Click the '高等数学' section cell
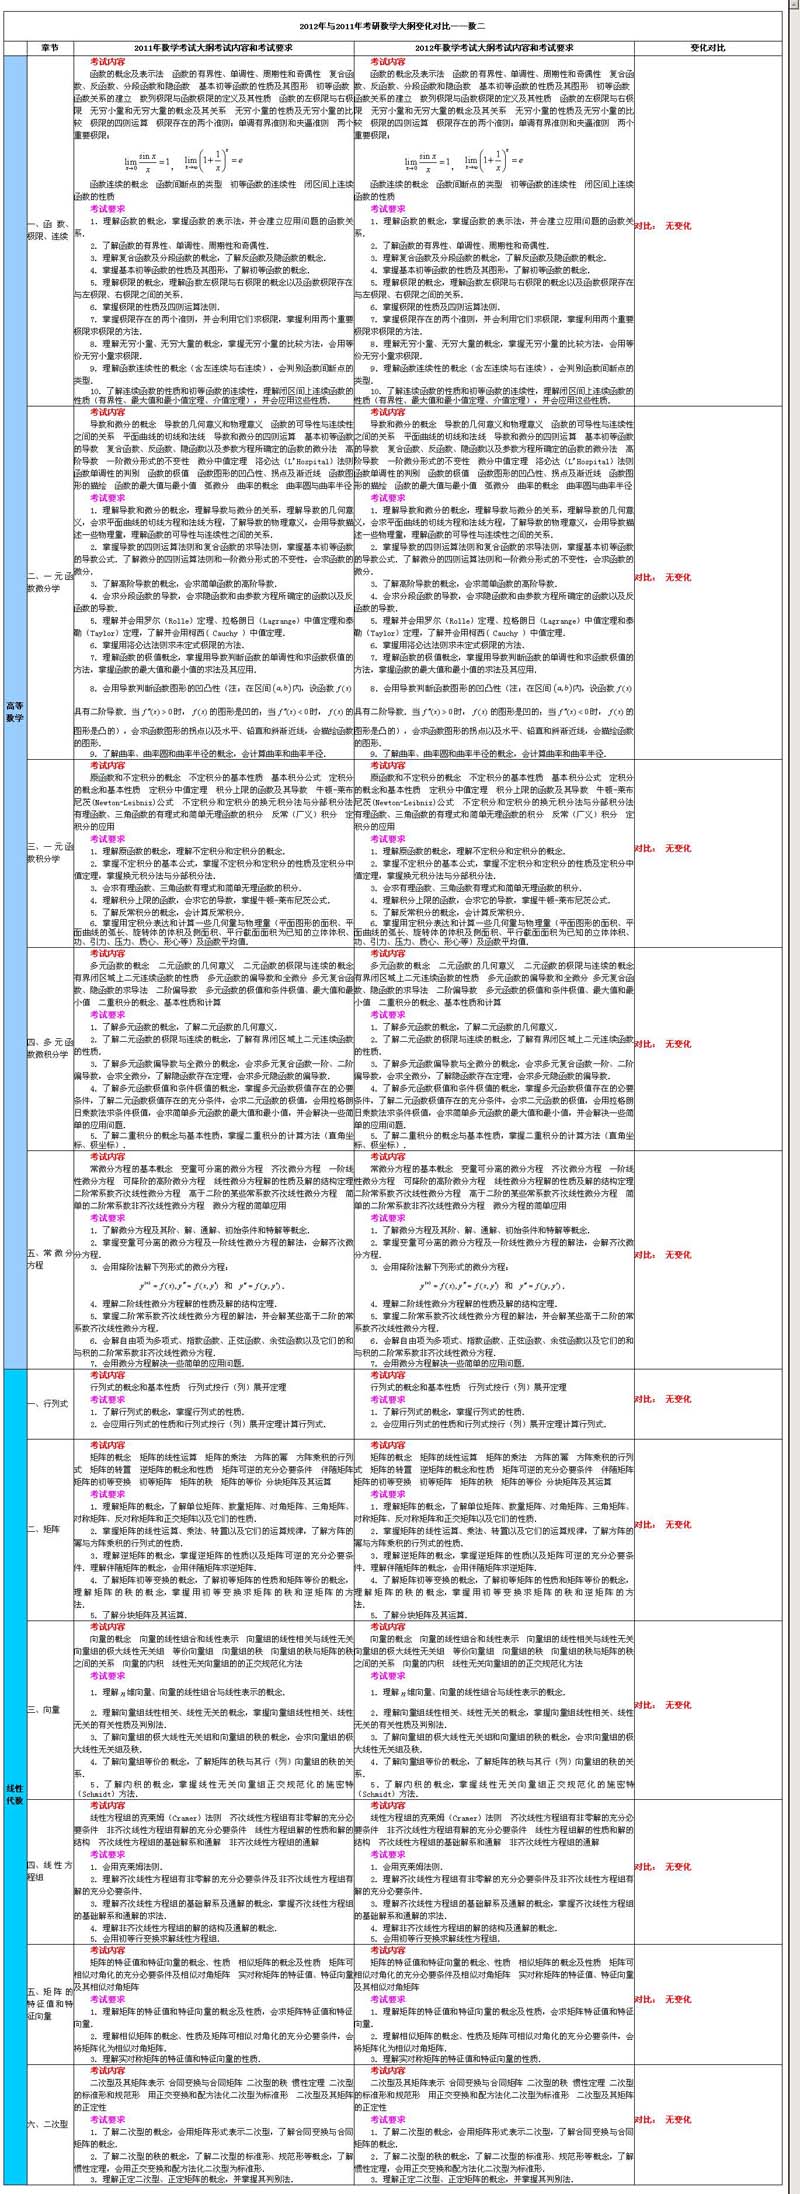The width and height of the screenshot is (800, 2194). (x=14, y=711)
